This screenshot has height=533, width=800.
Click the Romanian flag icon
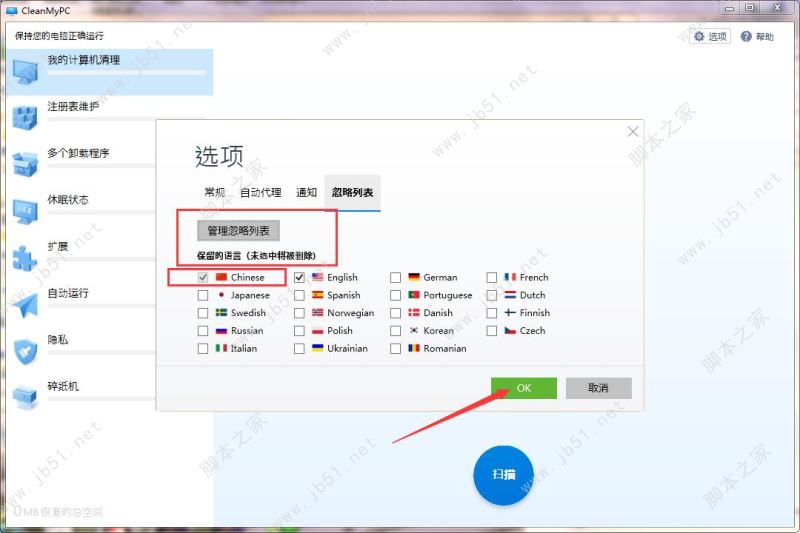(x=414, y=348)
